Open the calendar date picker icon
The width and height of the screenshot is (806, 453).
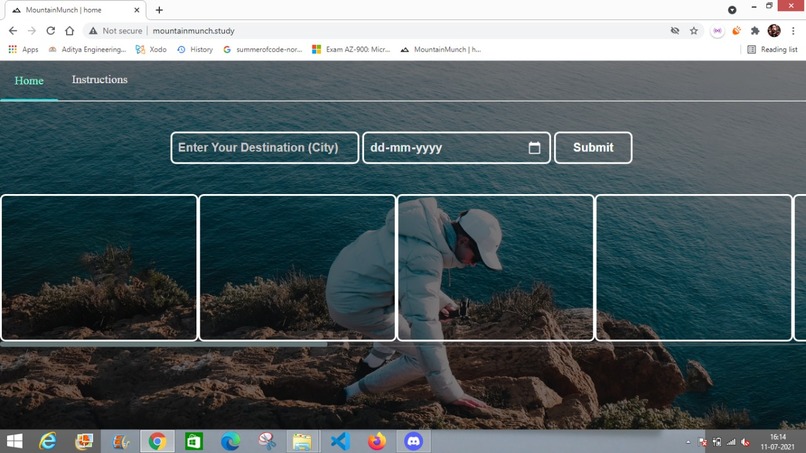[x=535, y=148]
